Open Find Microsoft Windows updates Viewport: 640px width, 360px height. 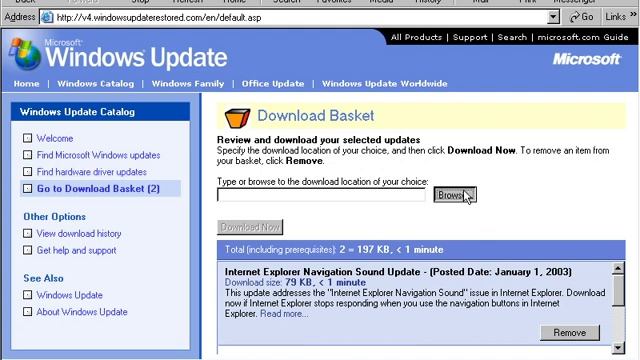[98, 155]
